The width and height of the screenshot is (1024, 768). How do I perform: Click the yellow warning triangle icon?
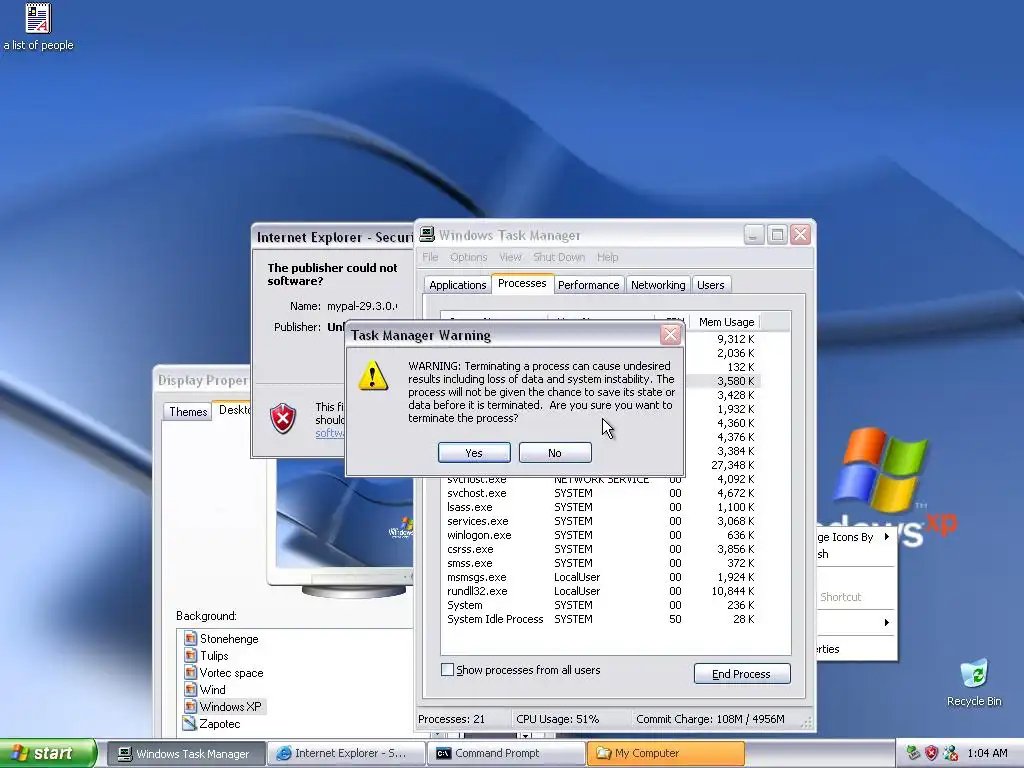(x=373, y=376)
